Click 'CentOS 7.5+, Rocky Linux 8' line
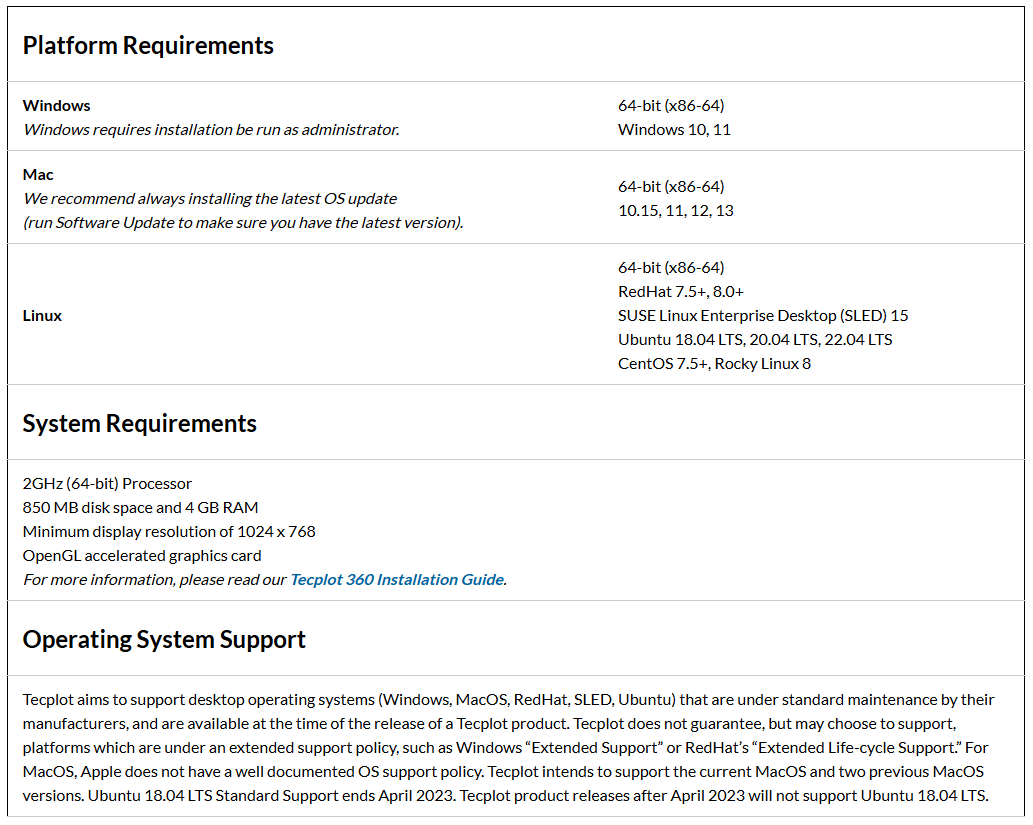This screenshot has height=825, width=1033. point(714,364)
